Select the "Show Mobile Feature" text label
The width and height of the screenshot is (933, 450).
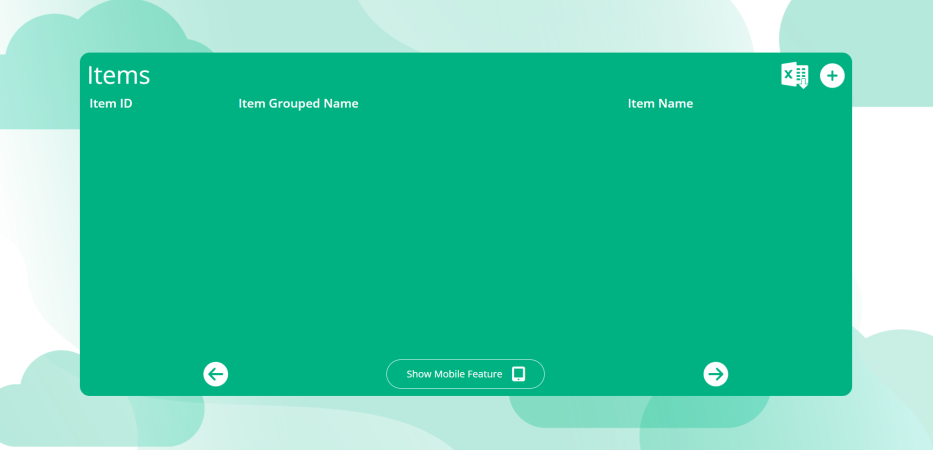[454, 374]
